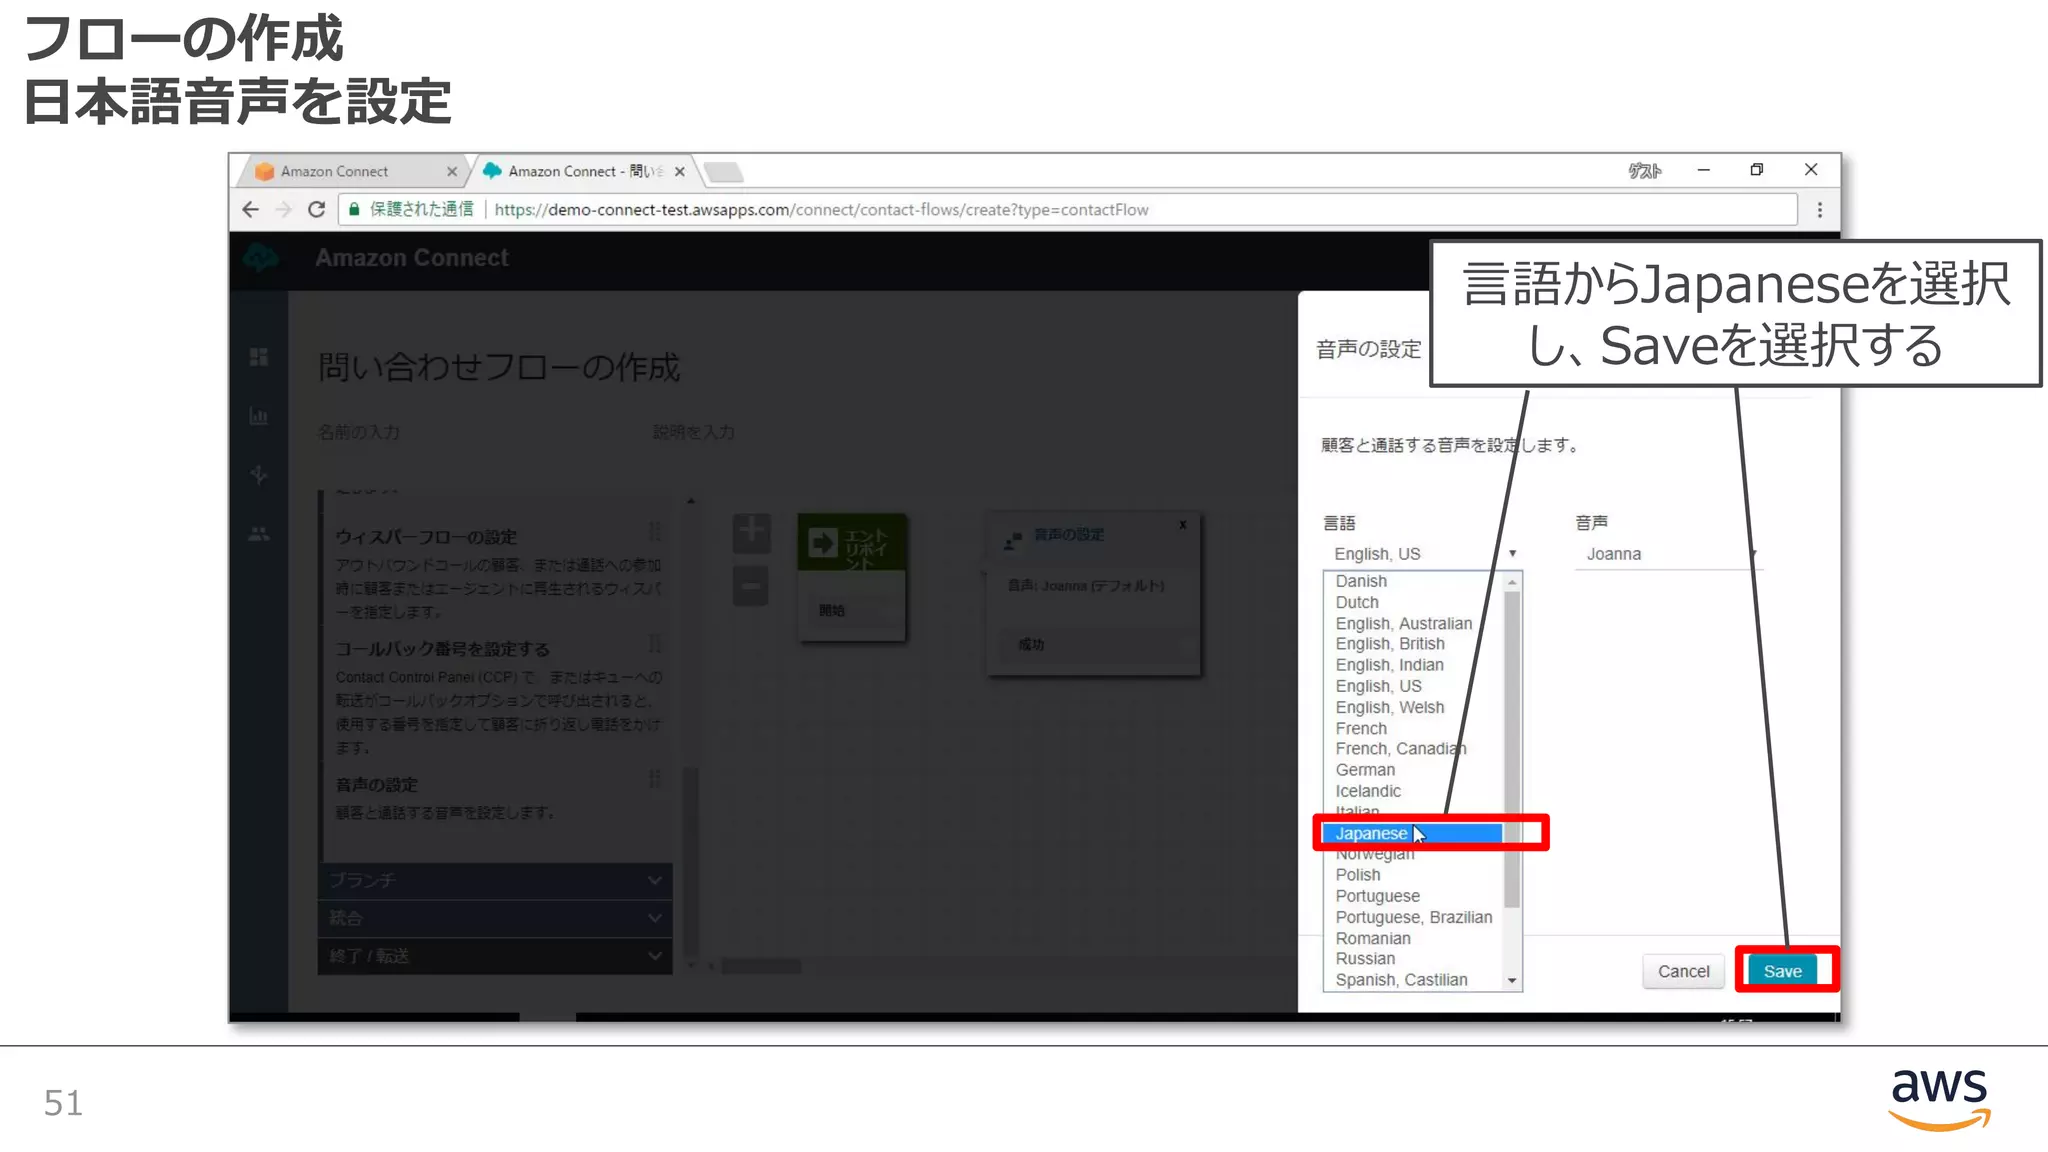Click the horizontal scrollbar under the canvas
2048x1152 pixels.
point(761,966)
